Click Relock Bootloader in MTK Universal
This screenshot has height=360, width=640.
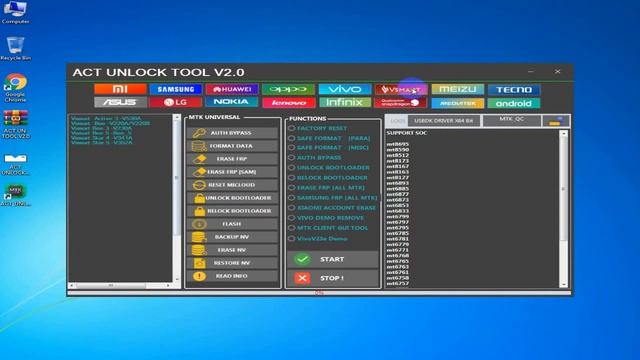(232, 211)
